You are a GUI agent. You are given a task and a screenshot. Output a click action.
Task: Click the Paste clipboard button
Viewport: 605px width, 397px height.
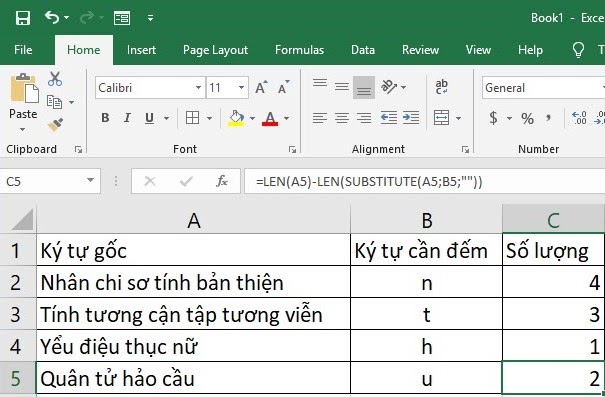[24, 88]
